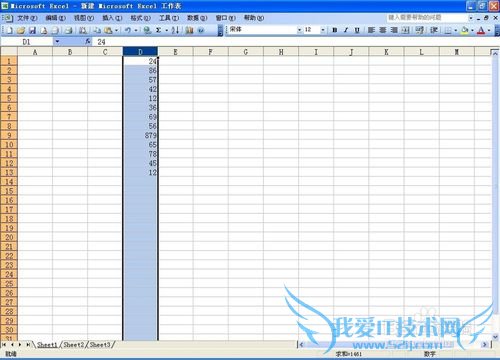Open the 编辑 (Edit) menu
This screenshot has height=360, width=500.
[x=55, y=18]
